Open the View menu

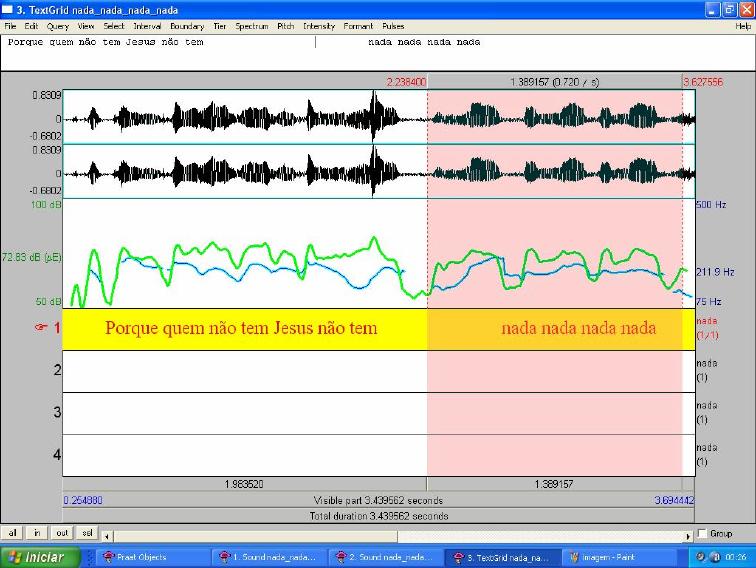pyautogui.click(x=86, y=27)
